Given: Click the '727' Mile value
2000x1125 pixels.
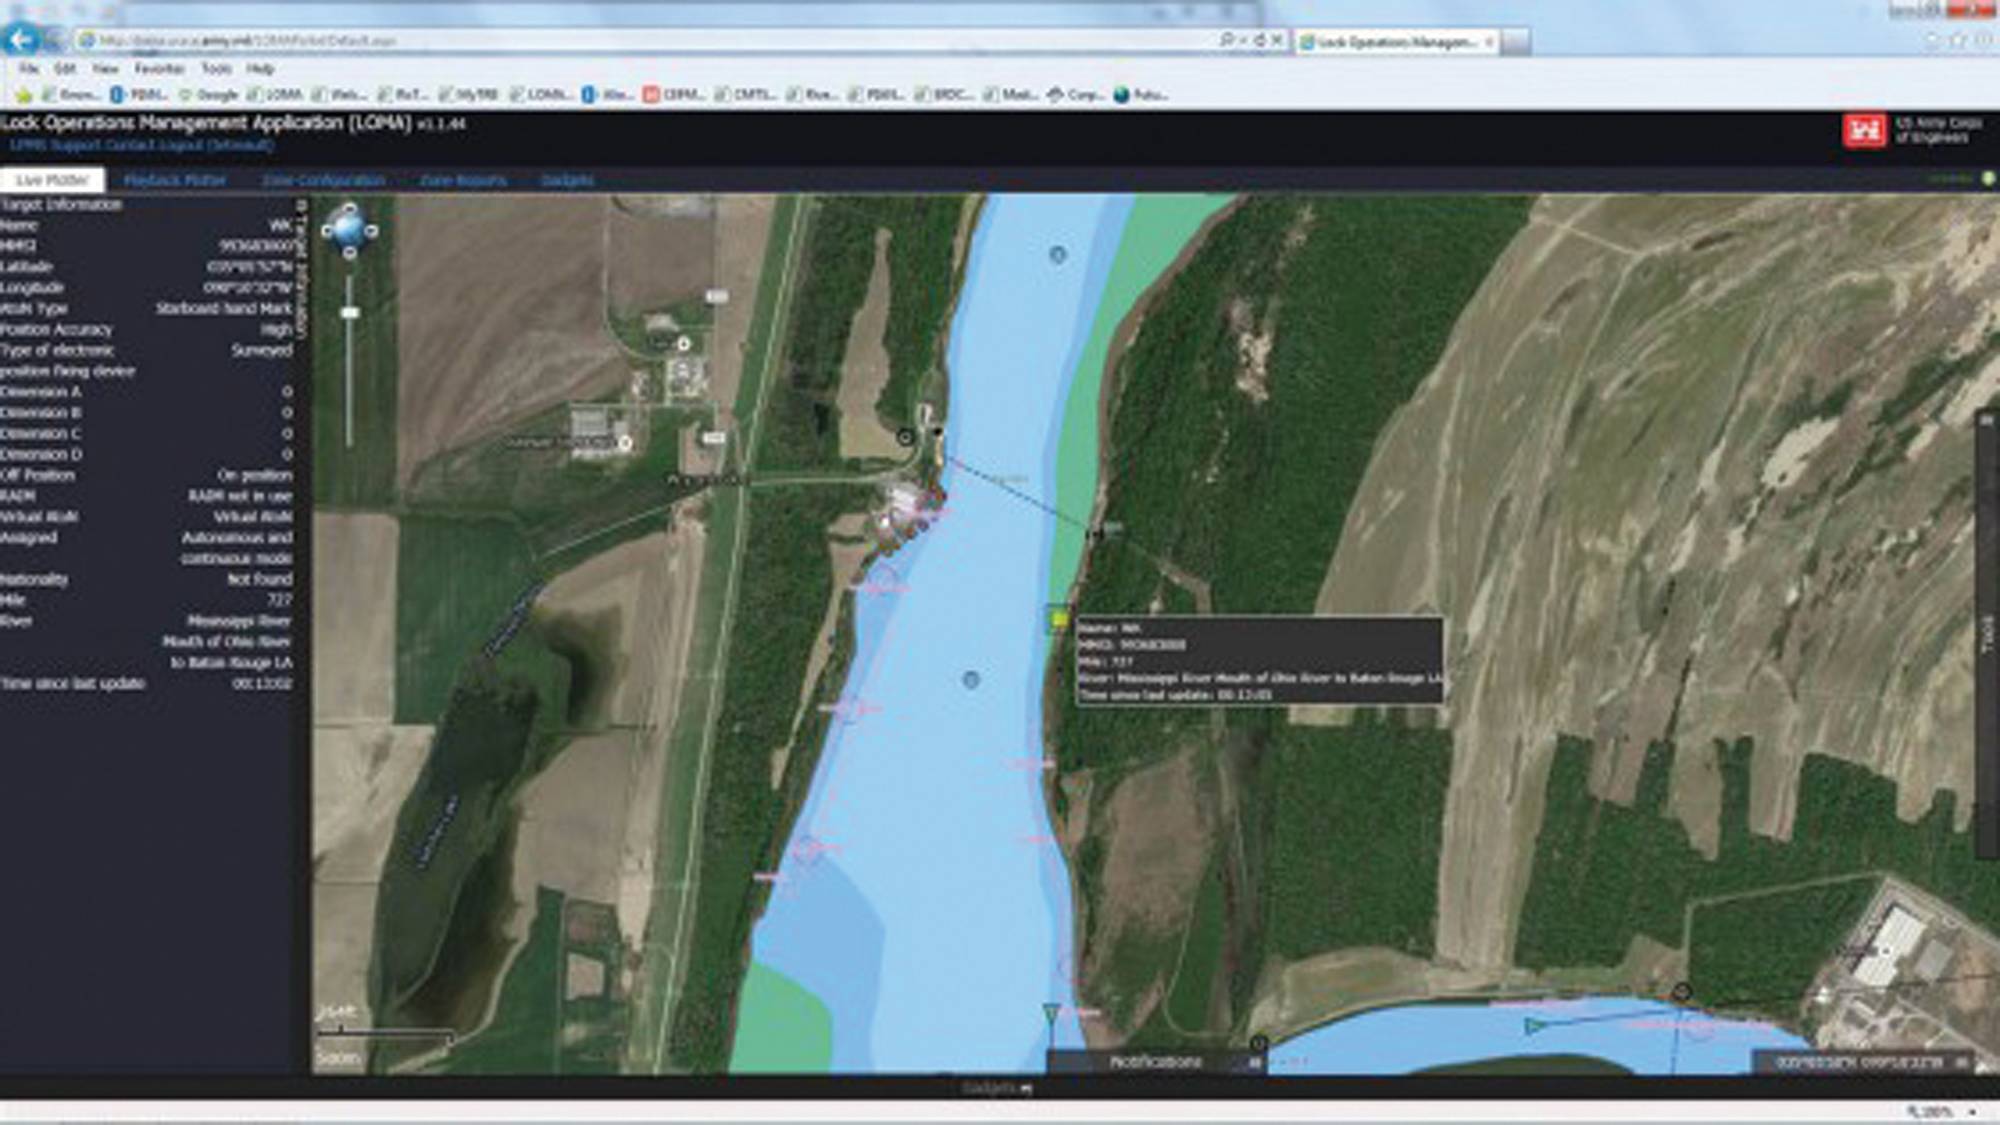Looking at the screenshot, I should pos(280,600).
